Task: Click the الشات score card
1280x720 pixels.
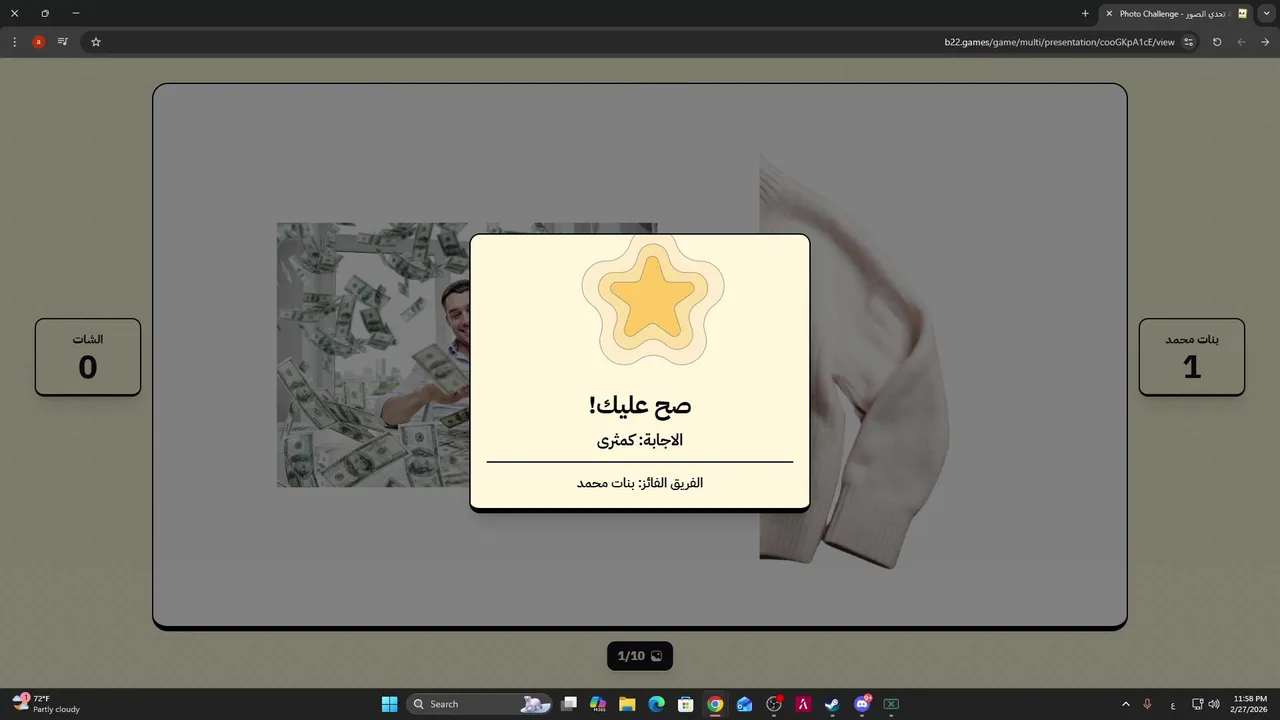Action: [88, 357]
